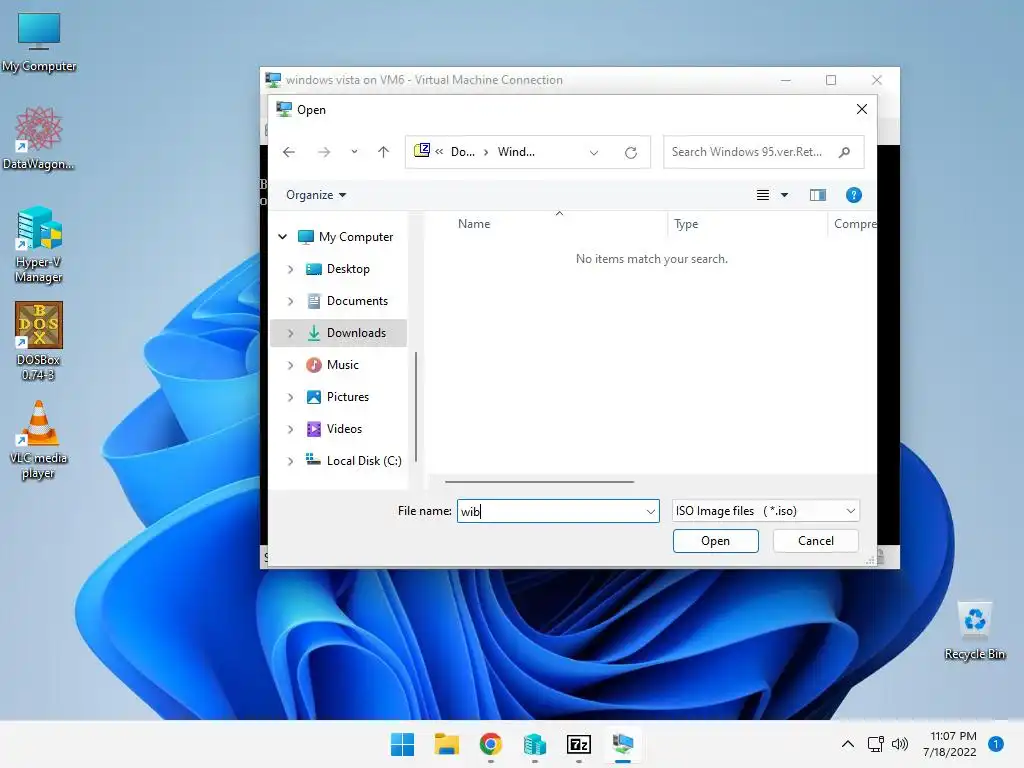1024x768 pixels.
Task: Select Videos in navigation tree
Action: [x=334, y=429]
